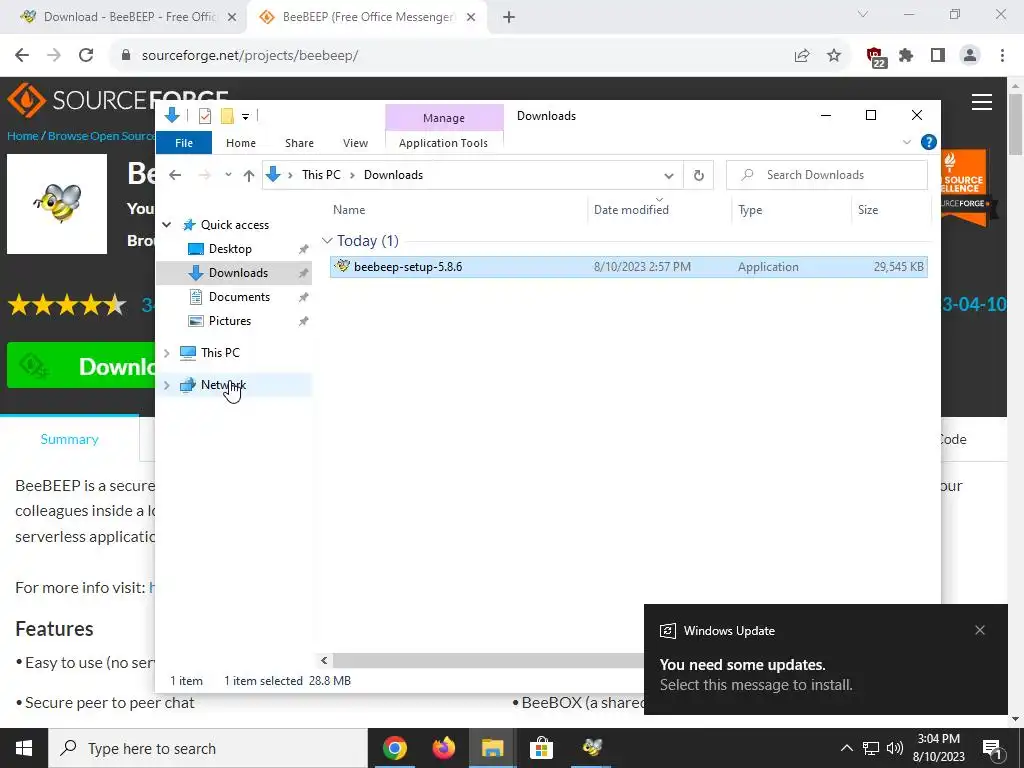Open a new Chrome tab
The width and height of the screenshot is (1024, 768).
coord(509,18)
